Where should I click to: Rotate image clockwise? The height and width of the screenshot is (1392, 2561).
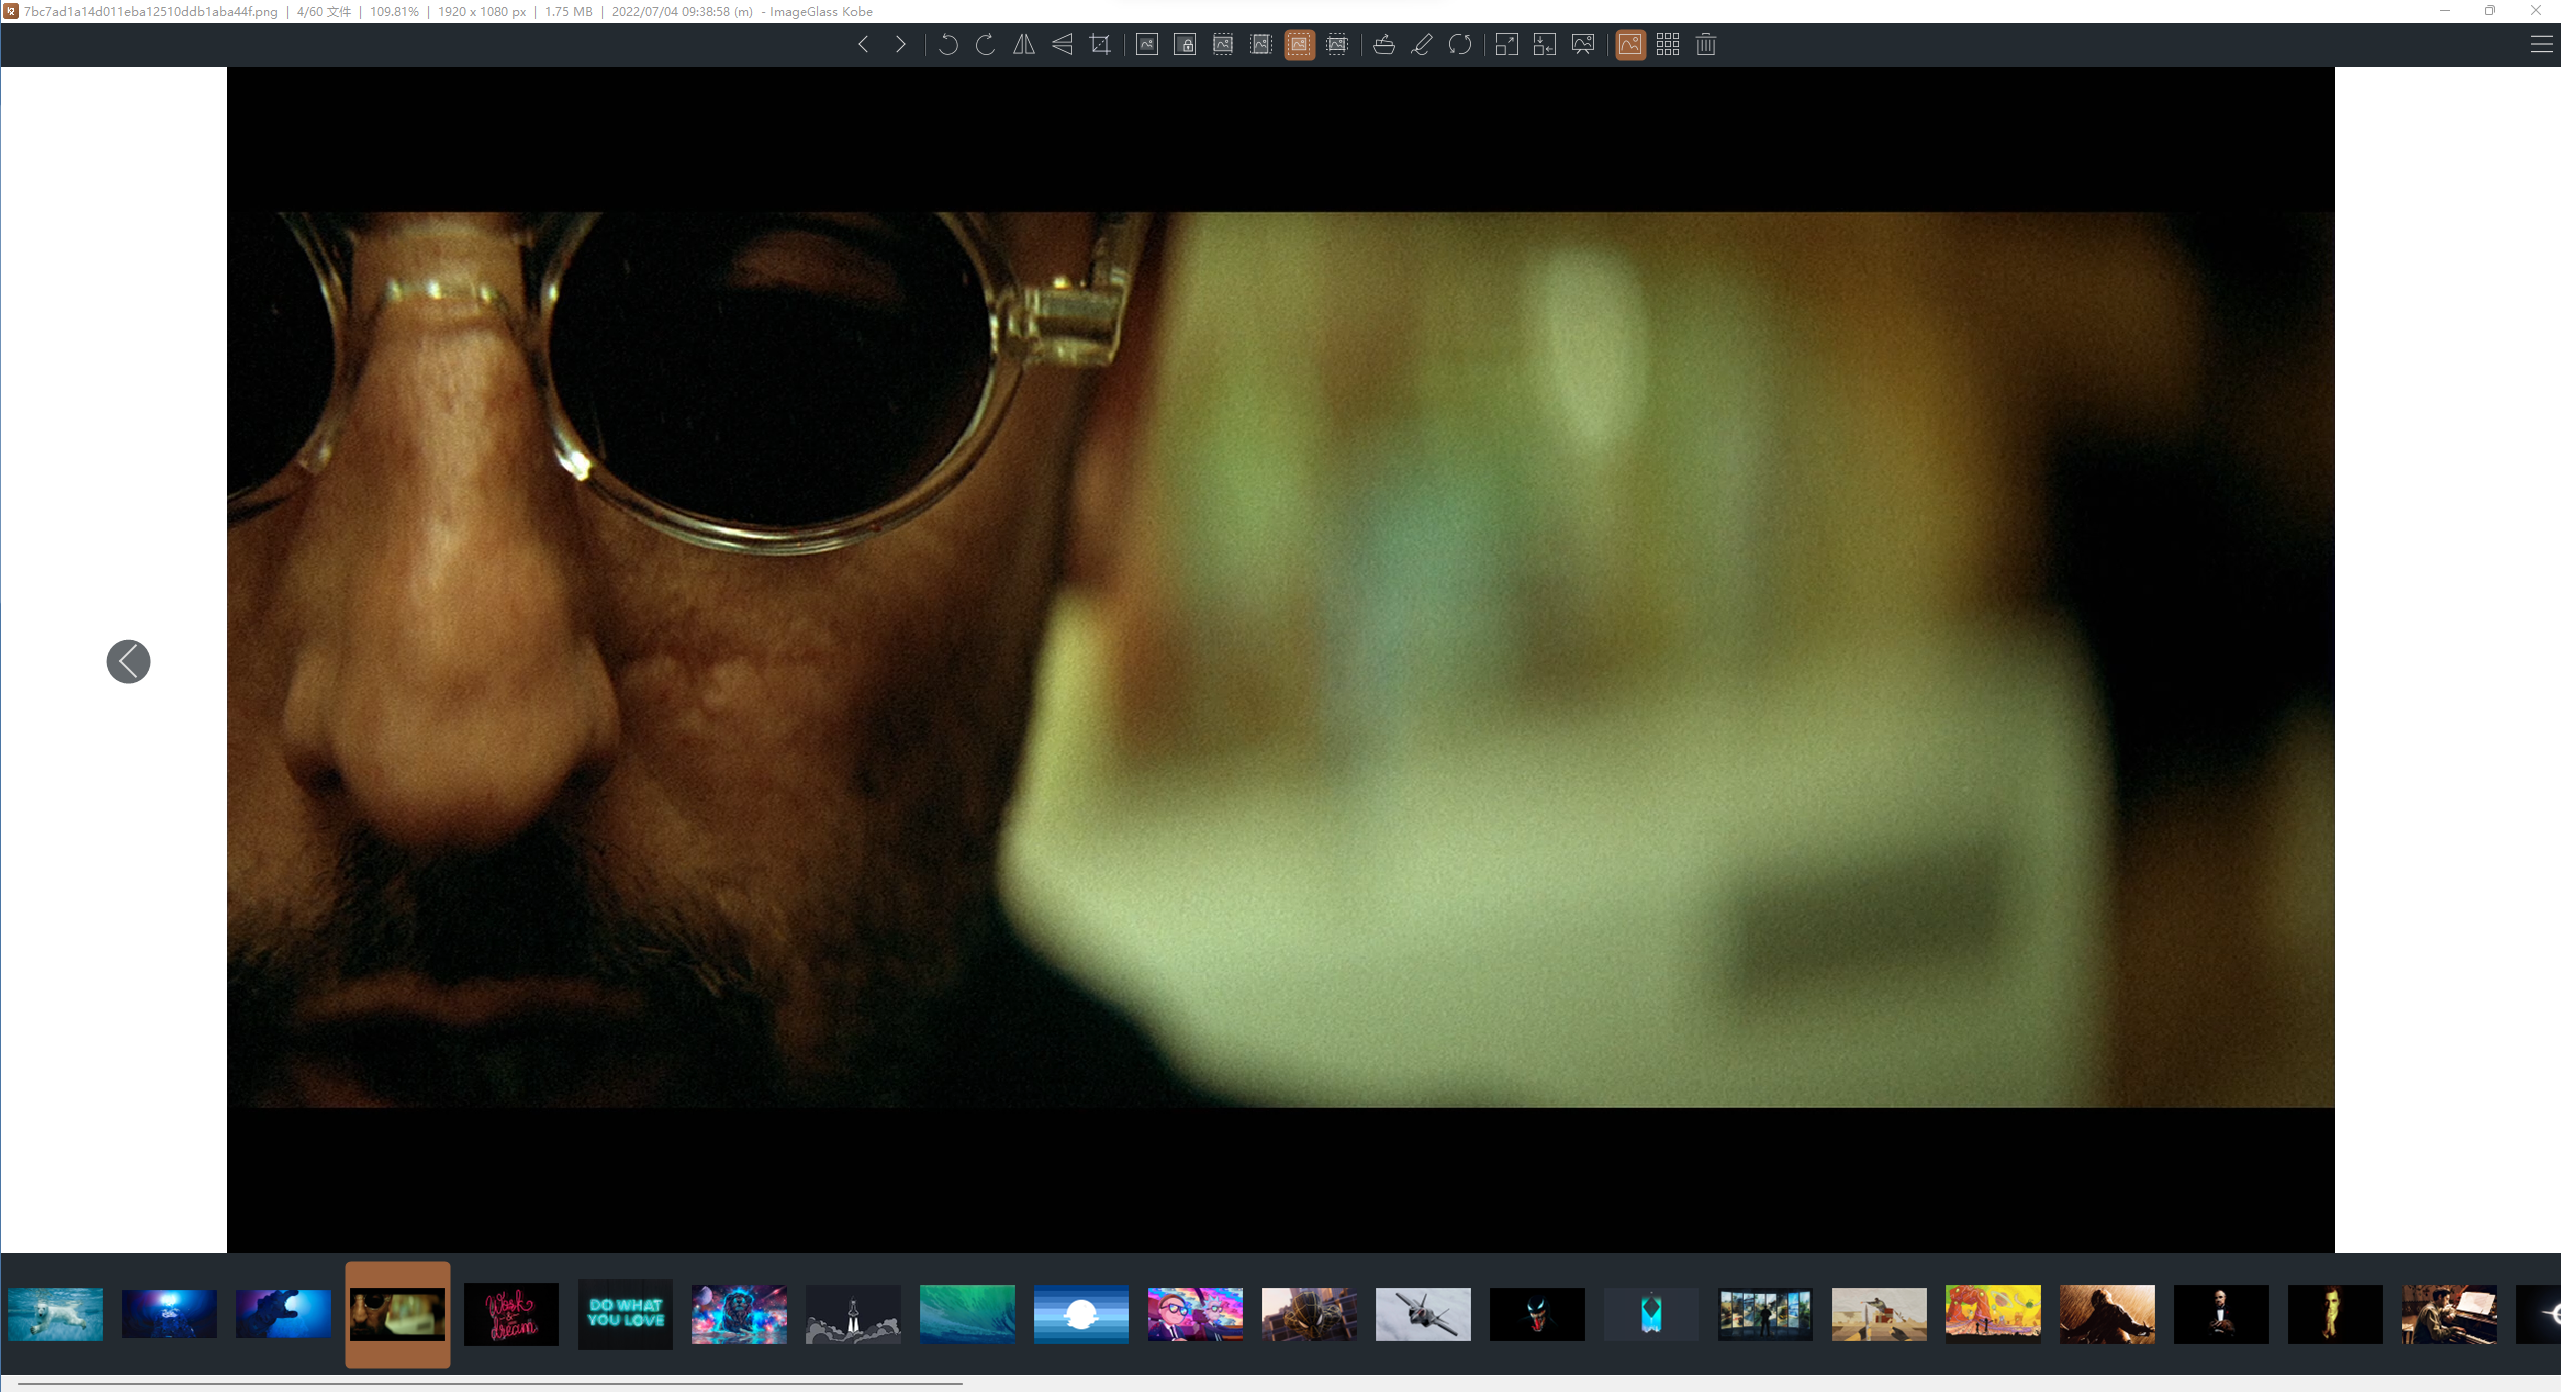(x=985, y=44)
